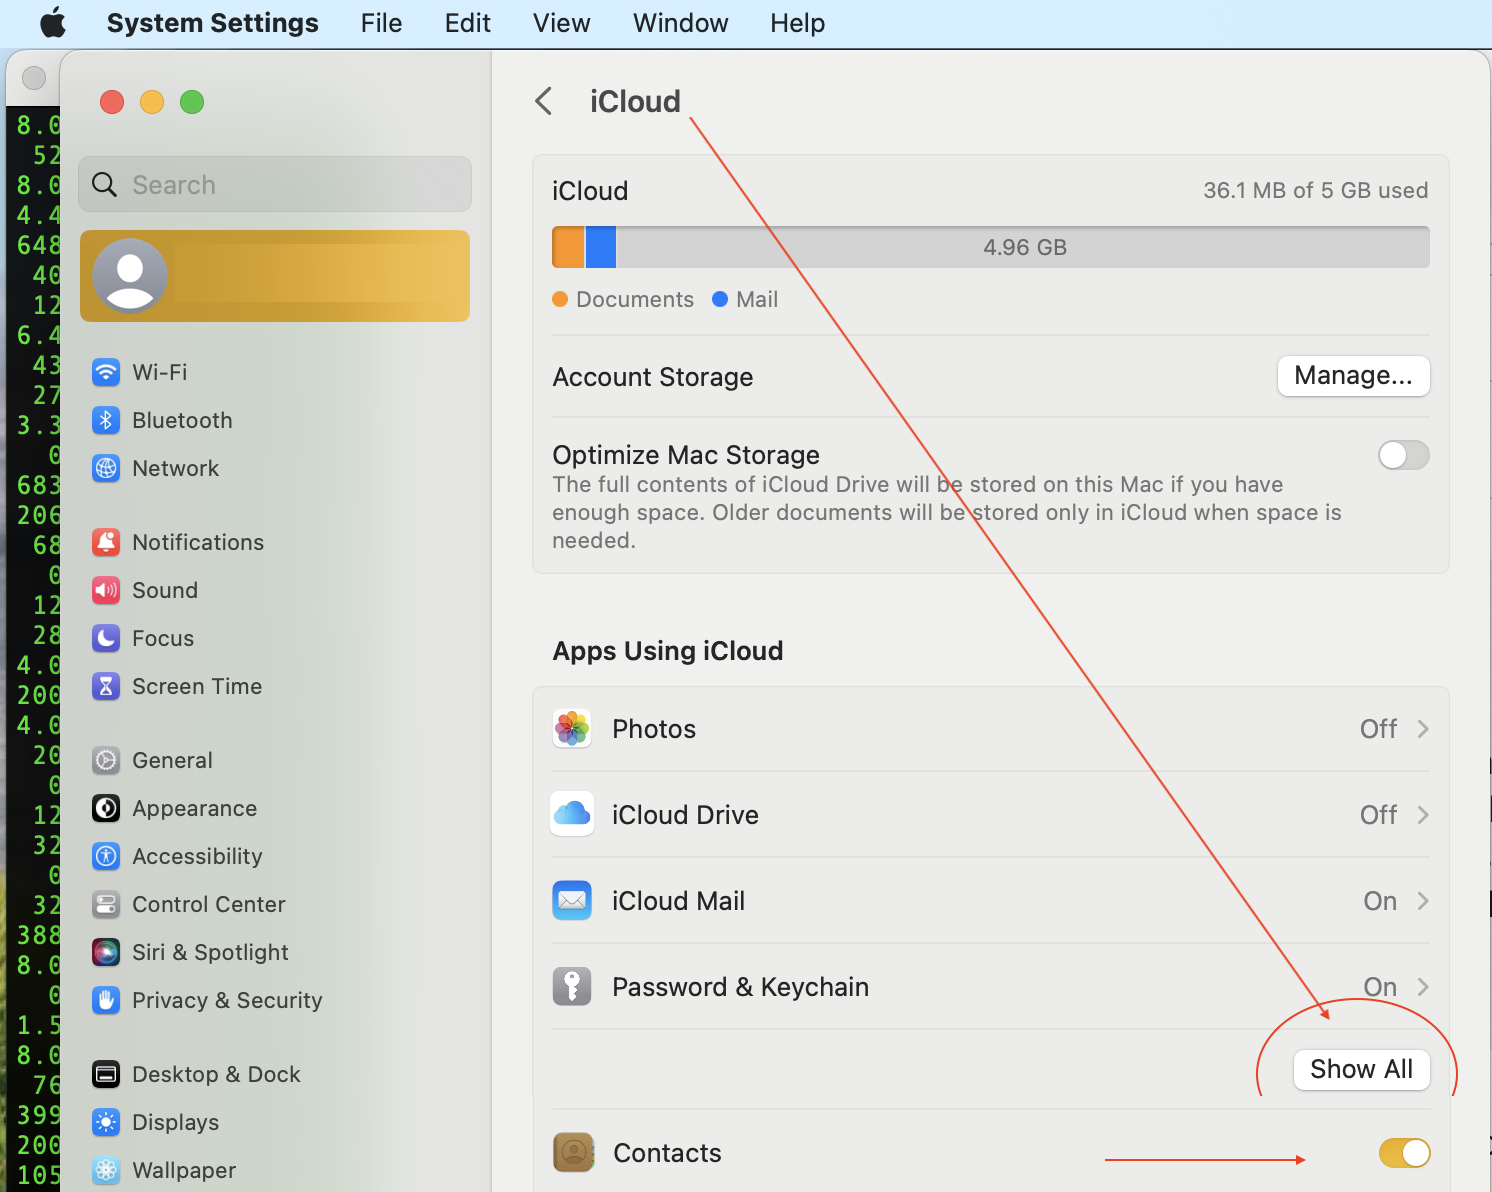Image resolution: width=1492 pixels, height=1192 pixels.
Task: Open the View menu
Action: 562,23
